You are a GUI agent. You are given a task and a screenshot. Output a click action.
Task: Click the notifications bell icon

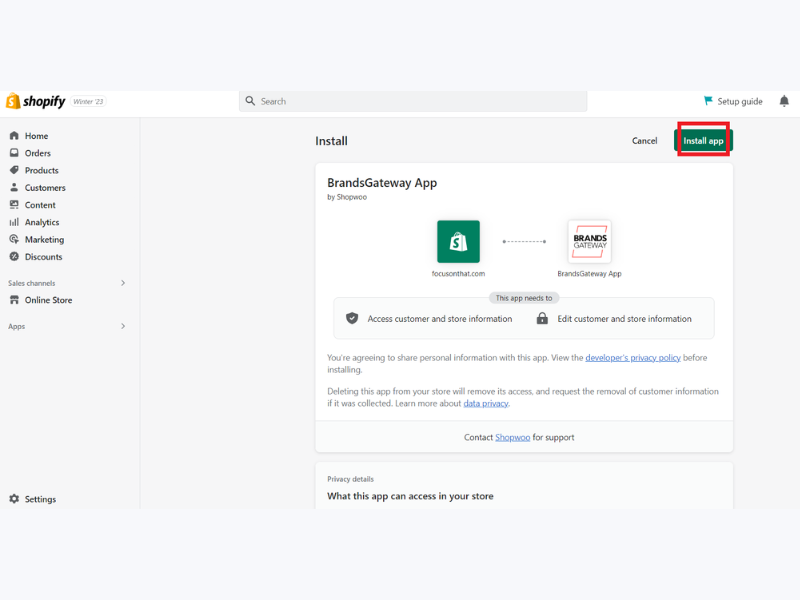click(x=784, y=101)
